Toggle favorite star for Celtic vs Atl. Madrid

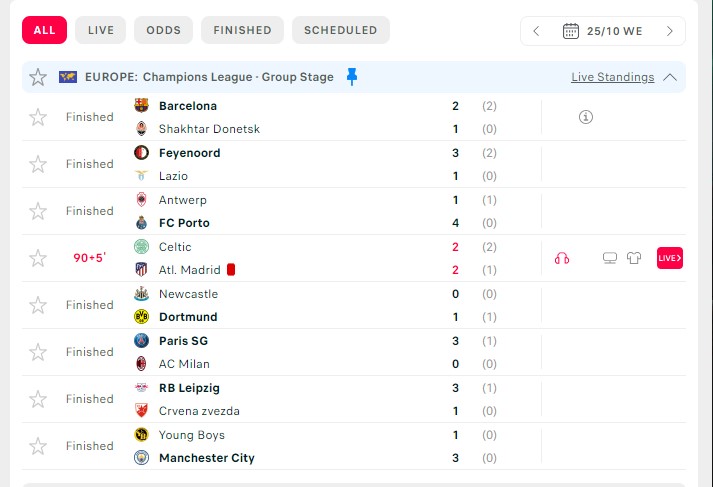click(38, 258)
